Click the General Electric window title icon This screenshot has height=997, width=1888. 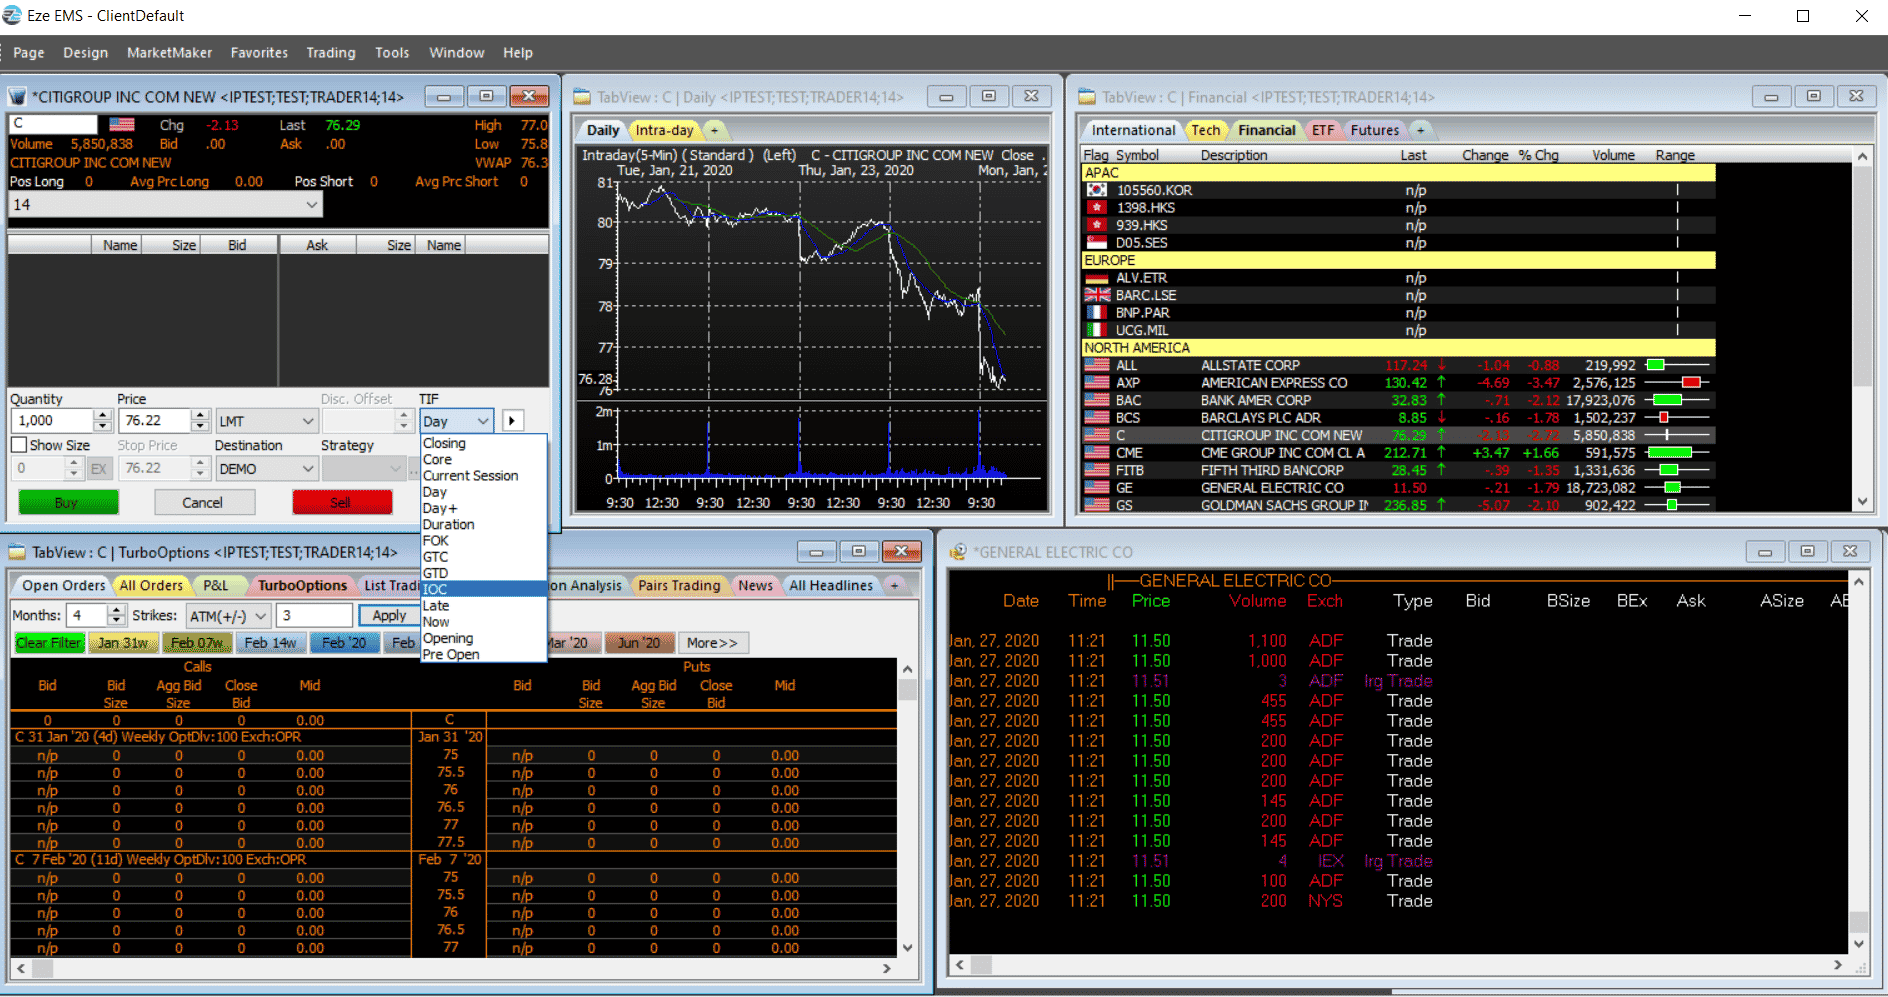pos(958,552)
